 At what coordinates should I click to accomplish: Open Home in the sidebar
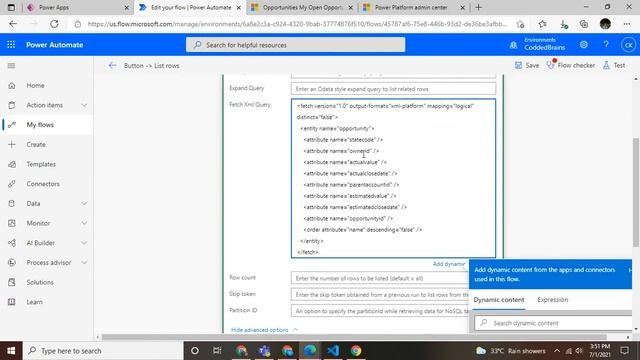(36, 85)
